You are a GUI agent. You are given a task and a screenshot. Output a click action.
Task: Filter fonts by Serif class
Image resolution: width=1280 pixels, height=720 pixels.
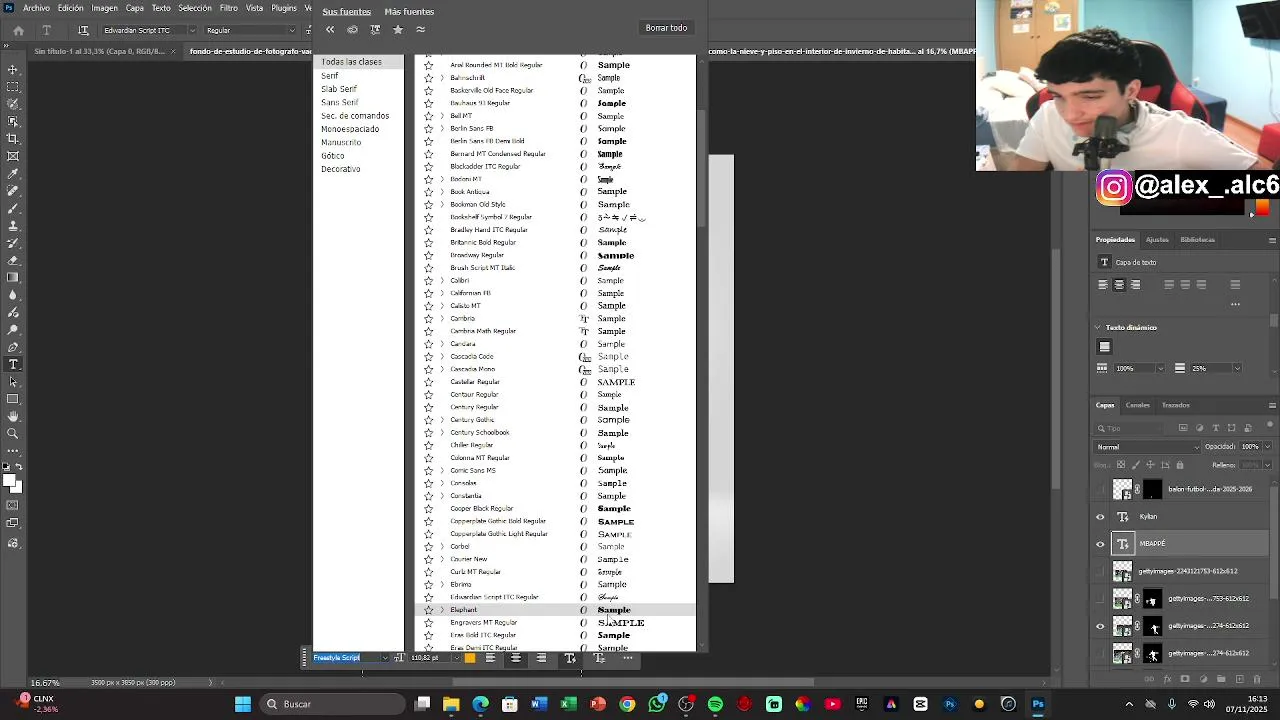click(x=330, y=76)
